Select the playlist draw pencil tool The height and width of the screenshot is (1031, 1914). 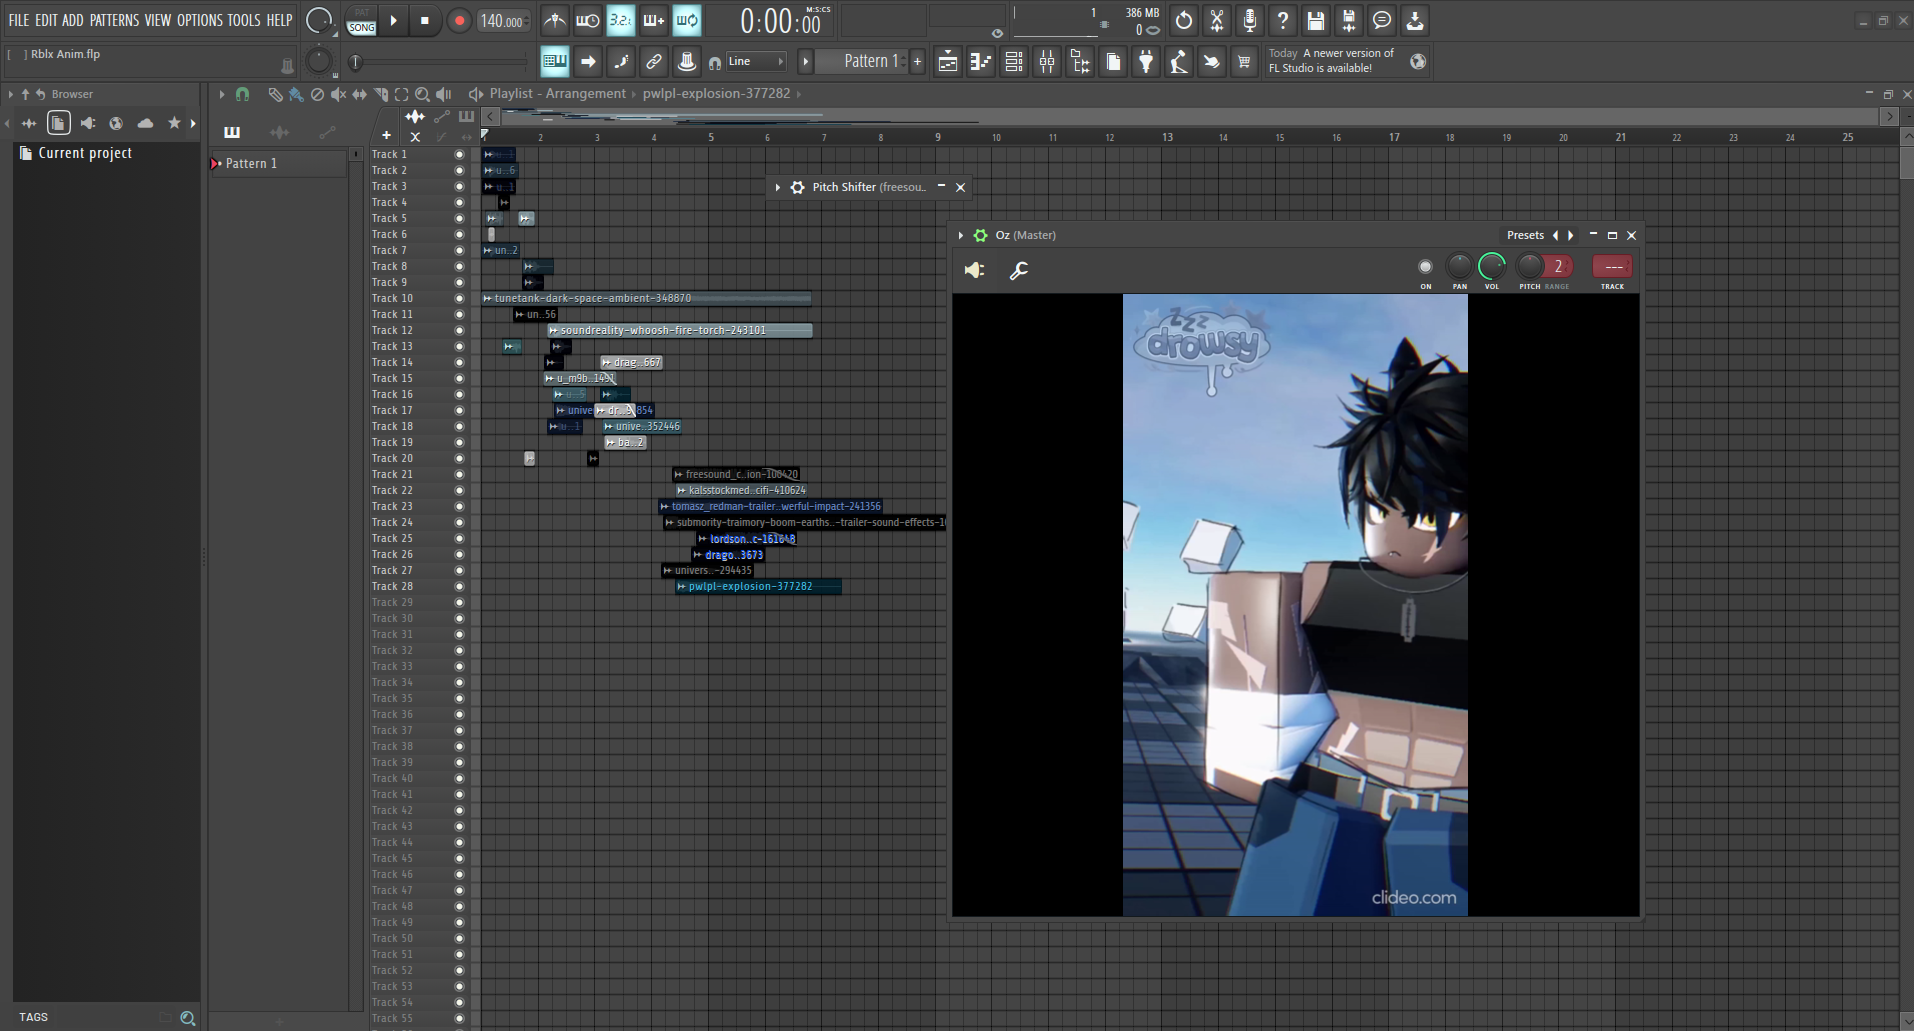(275, 94)
